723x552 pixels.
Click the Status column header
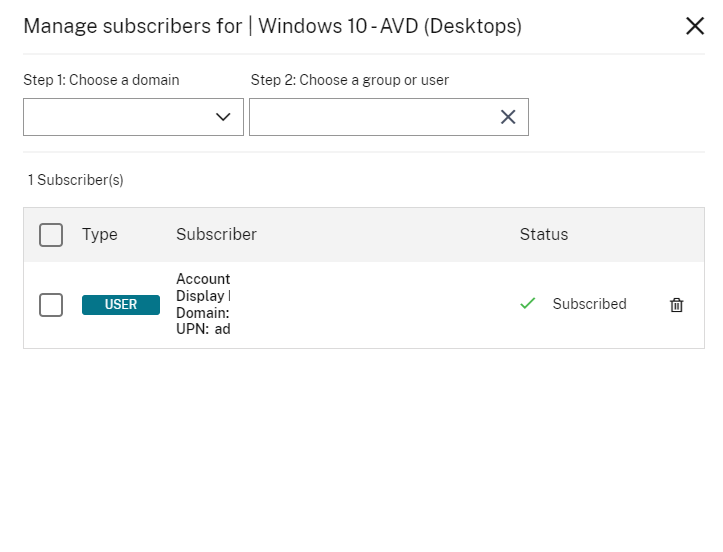coord(543,235)
